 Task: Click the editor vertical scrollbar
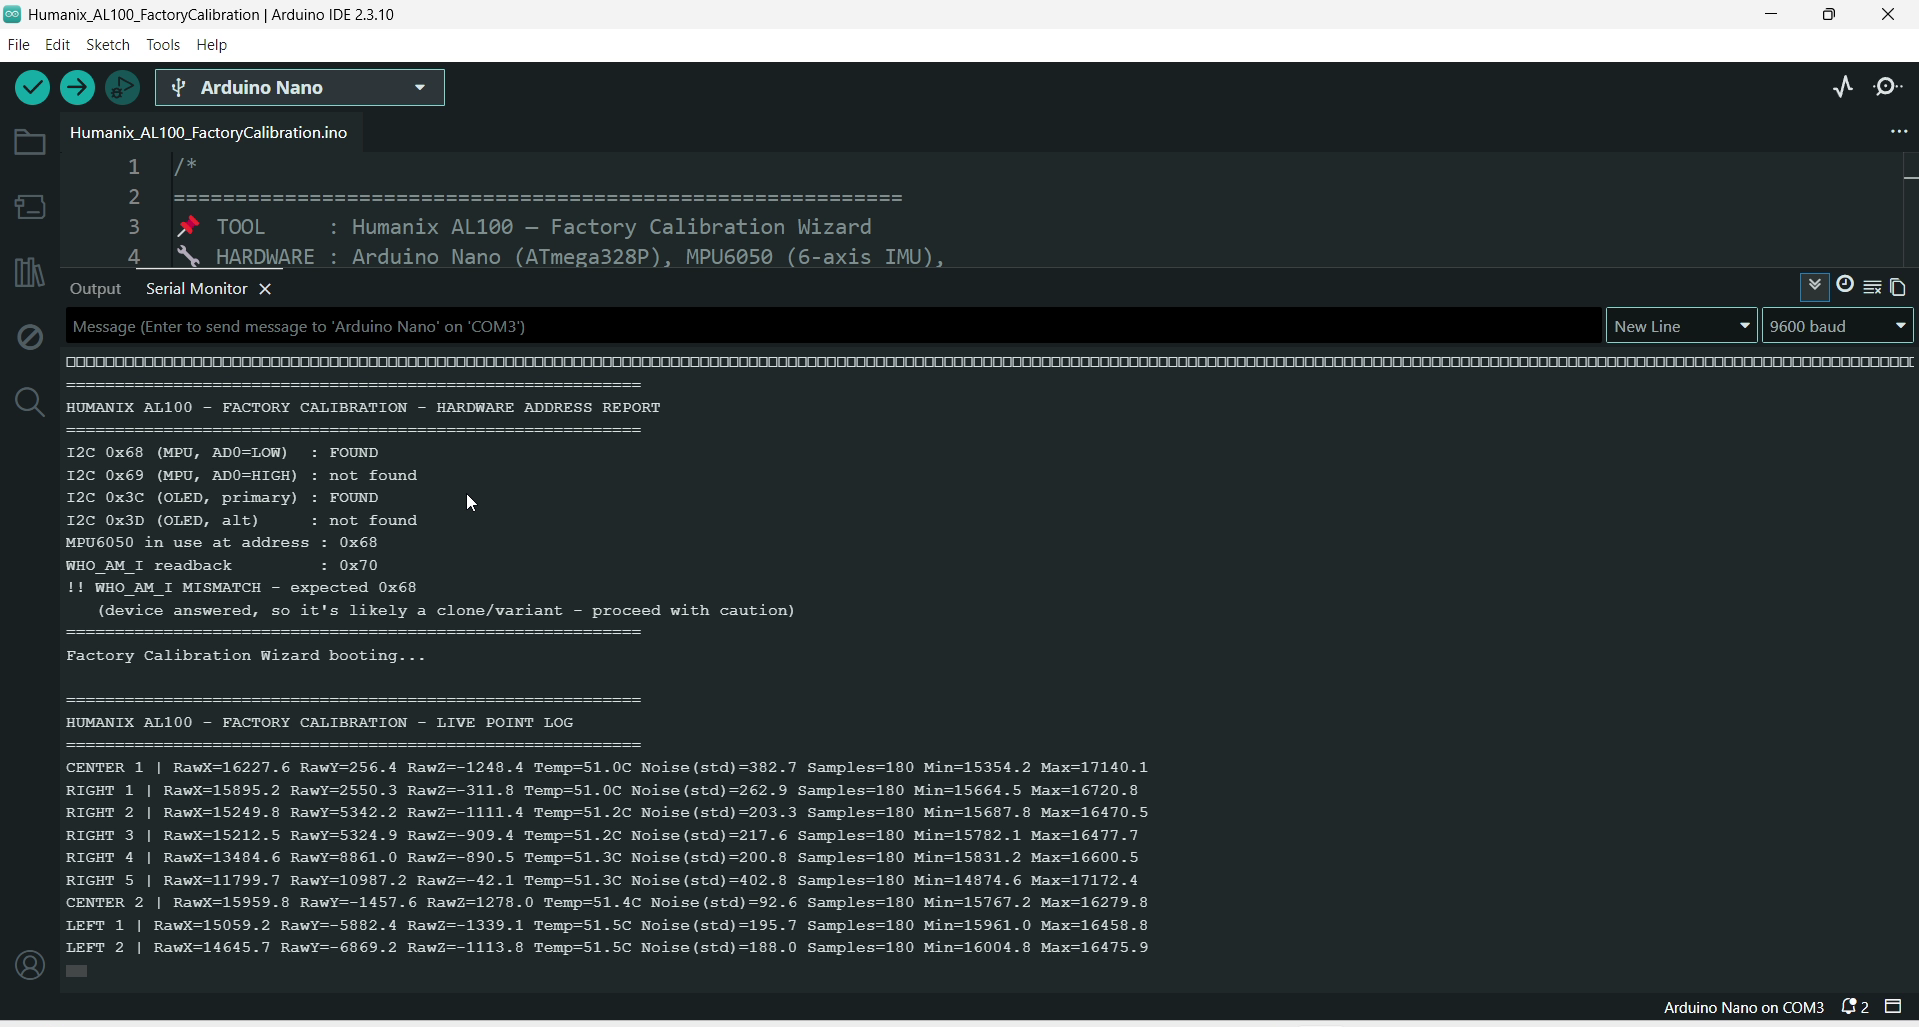[1910, 210]
